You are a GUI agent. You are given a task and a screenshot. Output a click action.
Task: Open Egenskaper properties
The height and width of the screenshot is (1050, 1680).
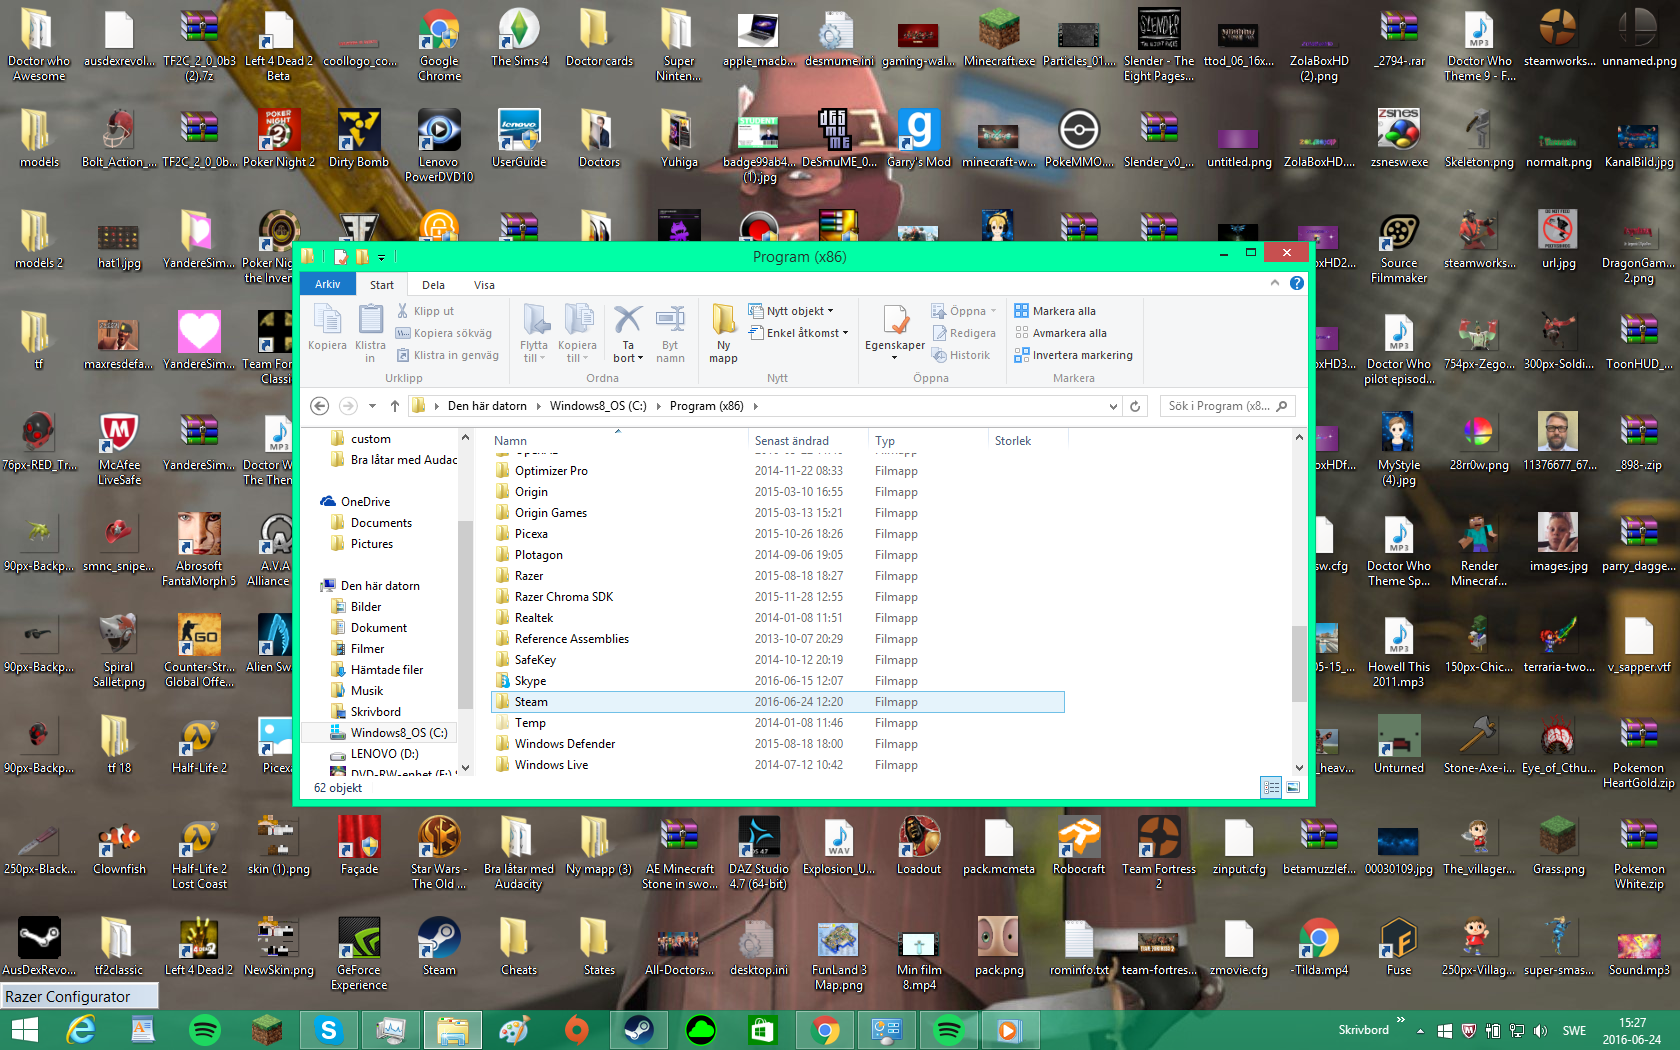[895, 331]
